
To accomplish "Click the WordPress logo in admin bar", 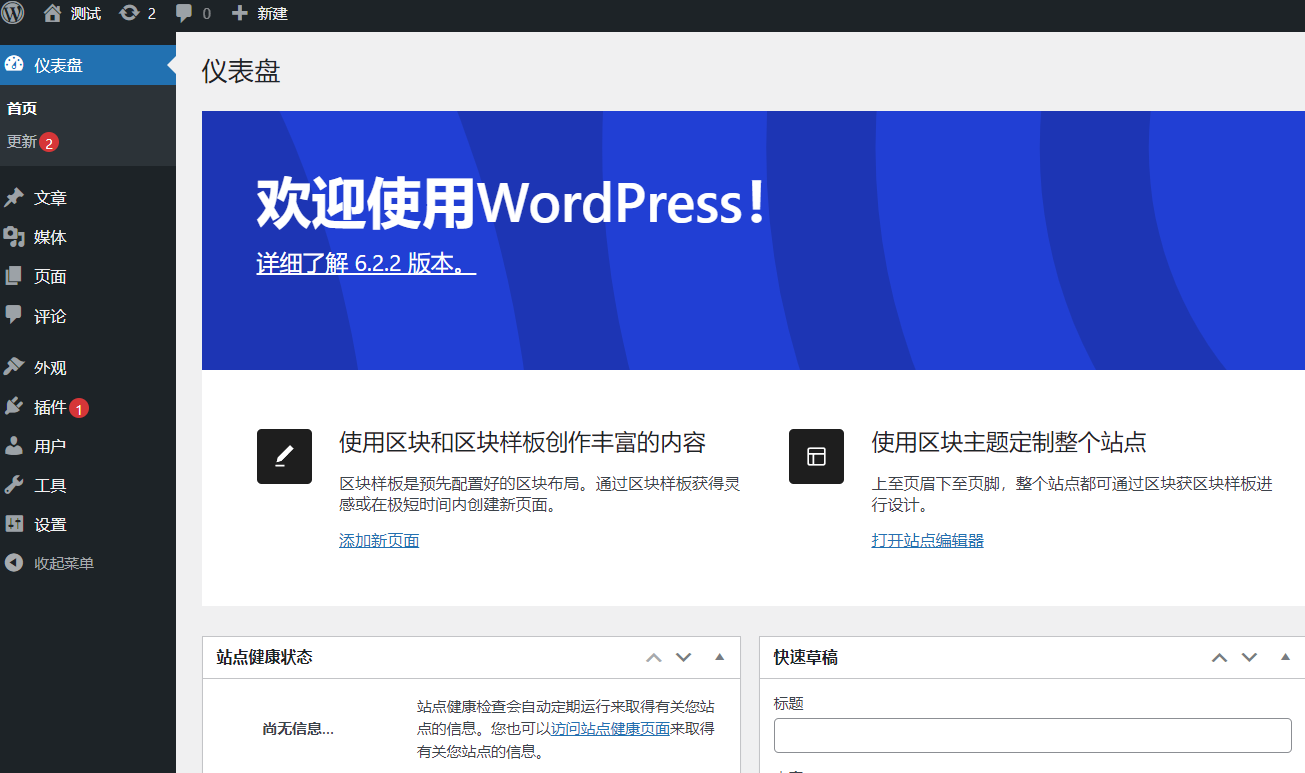I will coord(14,14).
